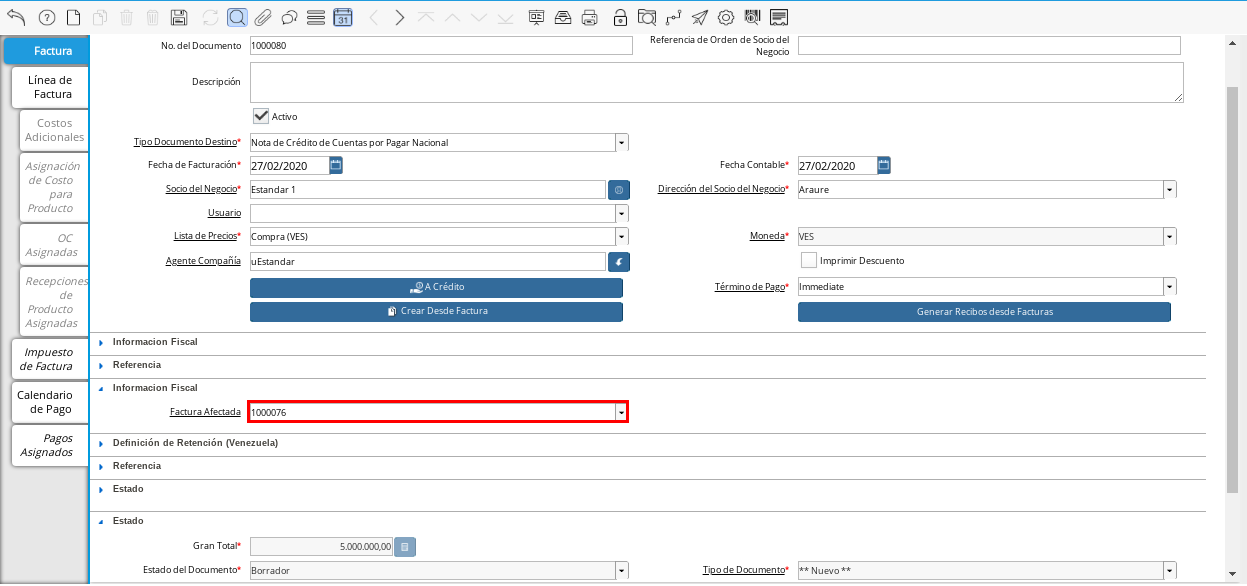This screenshot has height=586, width=1247.
Task: Click the magnifier search record icon
Action: 237,17
